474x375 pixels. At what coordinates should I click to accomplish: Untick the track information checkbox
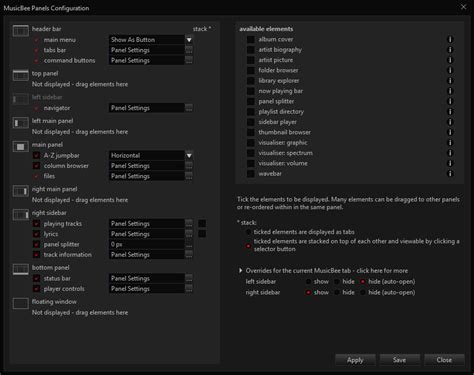36,255
